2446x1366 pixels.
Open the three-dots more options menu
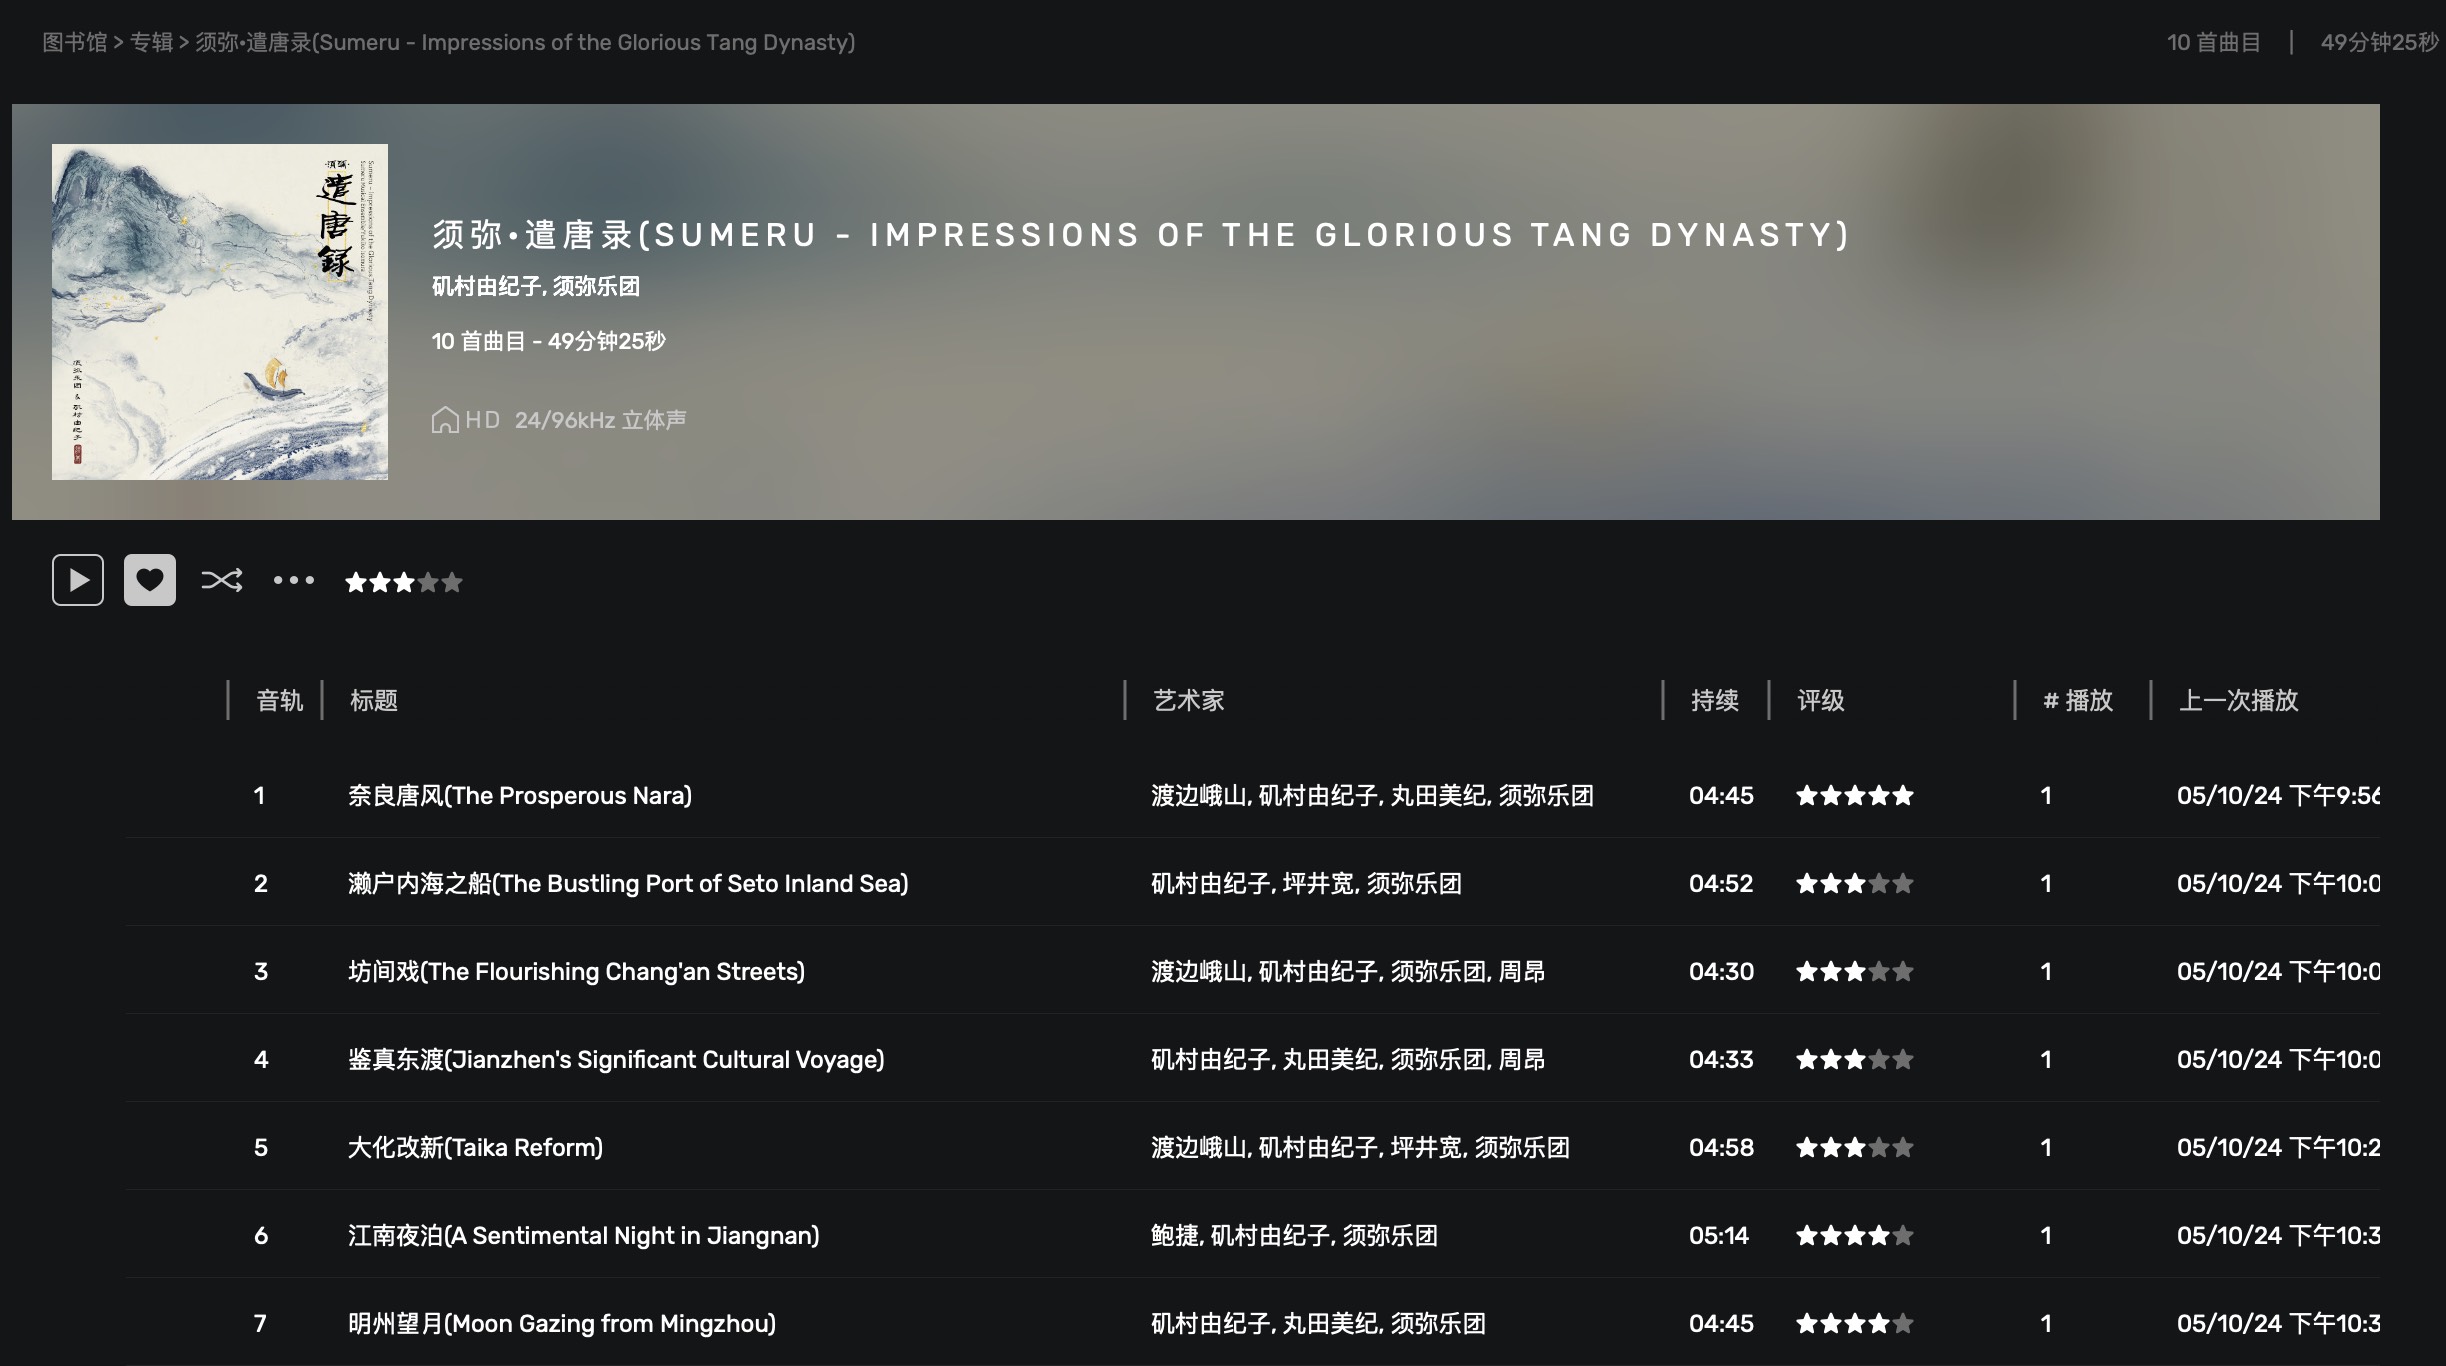(x=294, y=580)
